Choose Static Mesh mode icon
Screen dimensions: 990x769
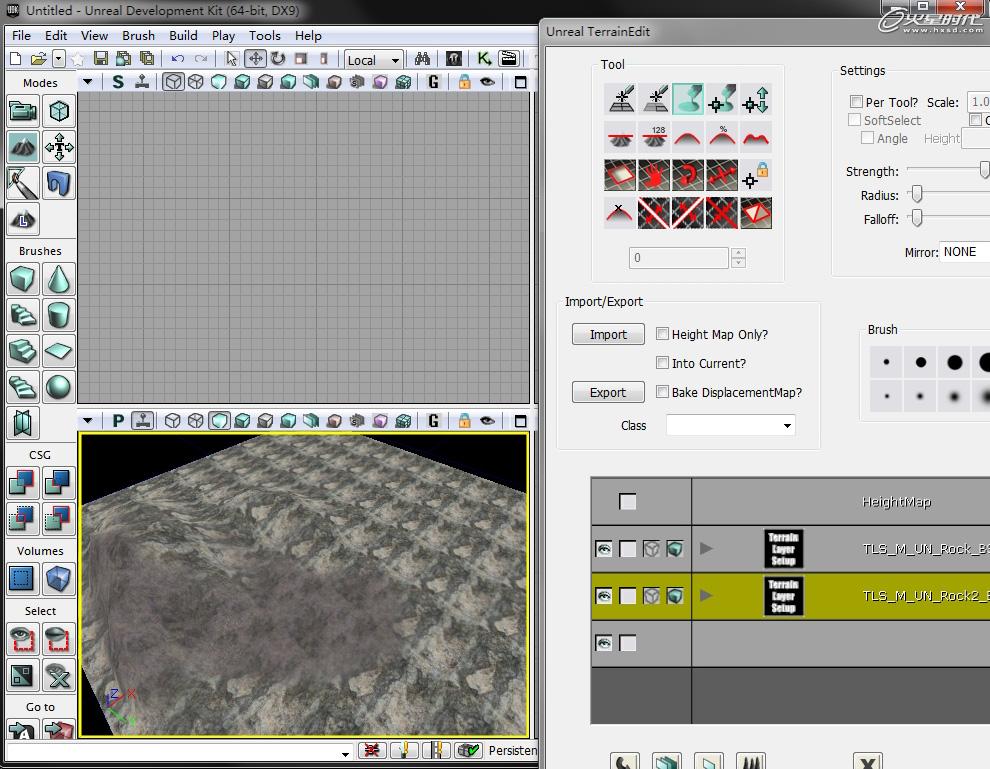click(59, 184)
